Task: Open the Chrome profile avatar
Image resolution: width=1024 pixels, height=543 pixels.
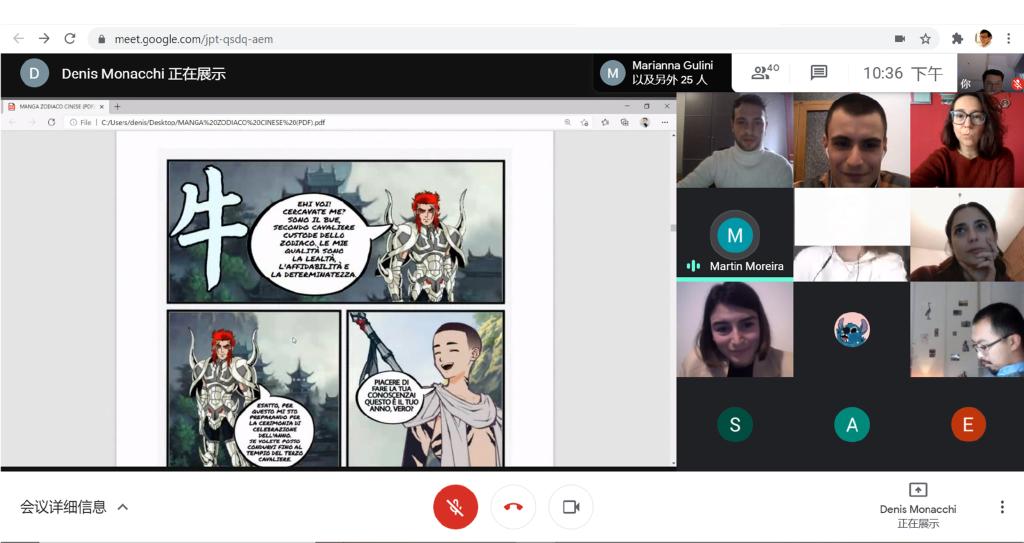Action: [x=984, y=39]
